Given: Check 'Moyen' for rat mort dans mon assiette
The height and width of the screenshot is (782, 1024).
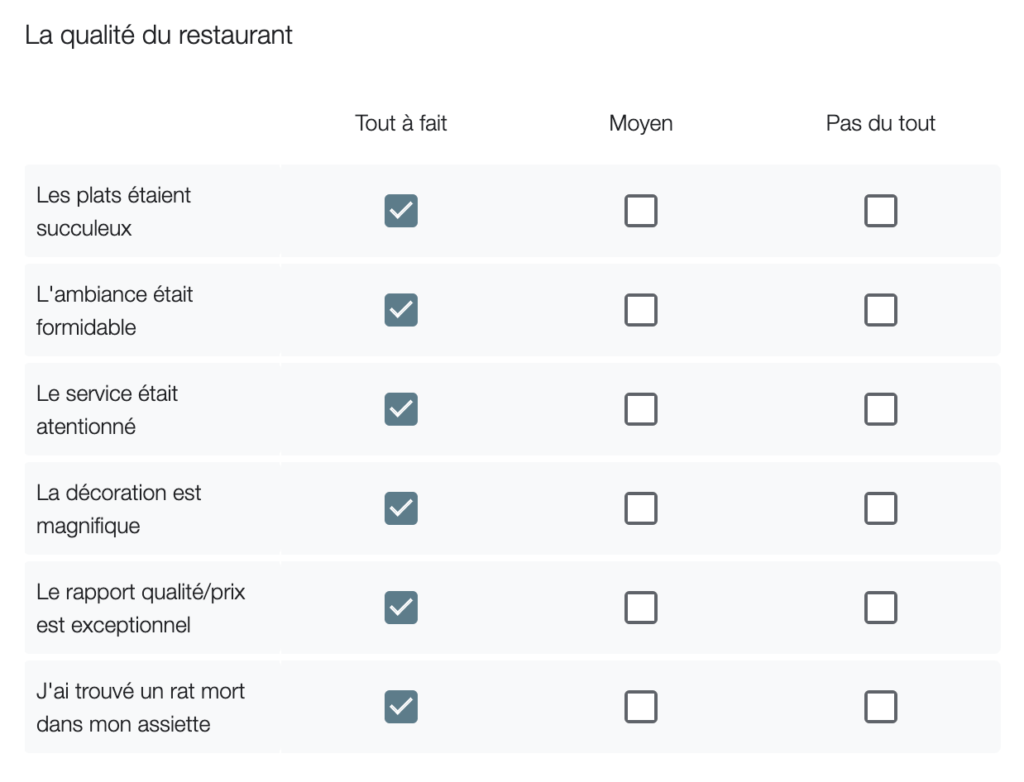Looking at the screenshot, I should tap(641, 707).
